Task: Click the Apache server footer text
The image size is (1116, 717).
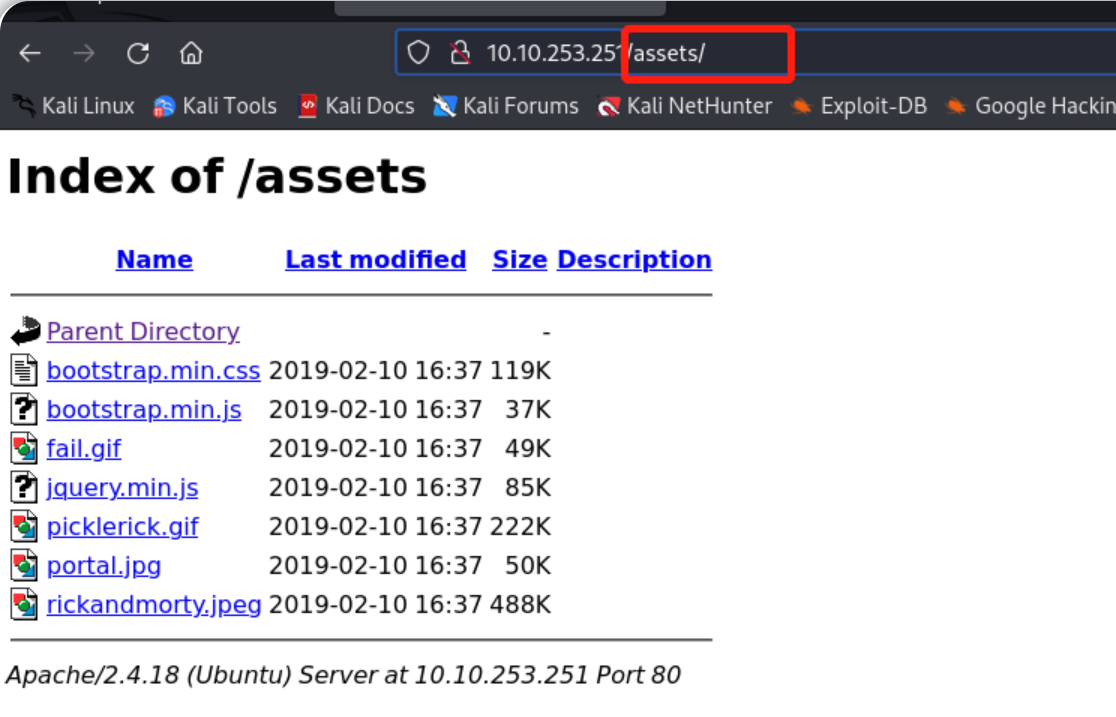Action: pyautogui.click(x=343, y=675)
